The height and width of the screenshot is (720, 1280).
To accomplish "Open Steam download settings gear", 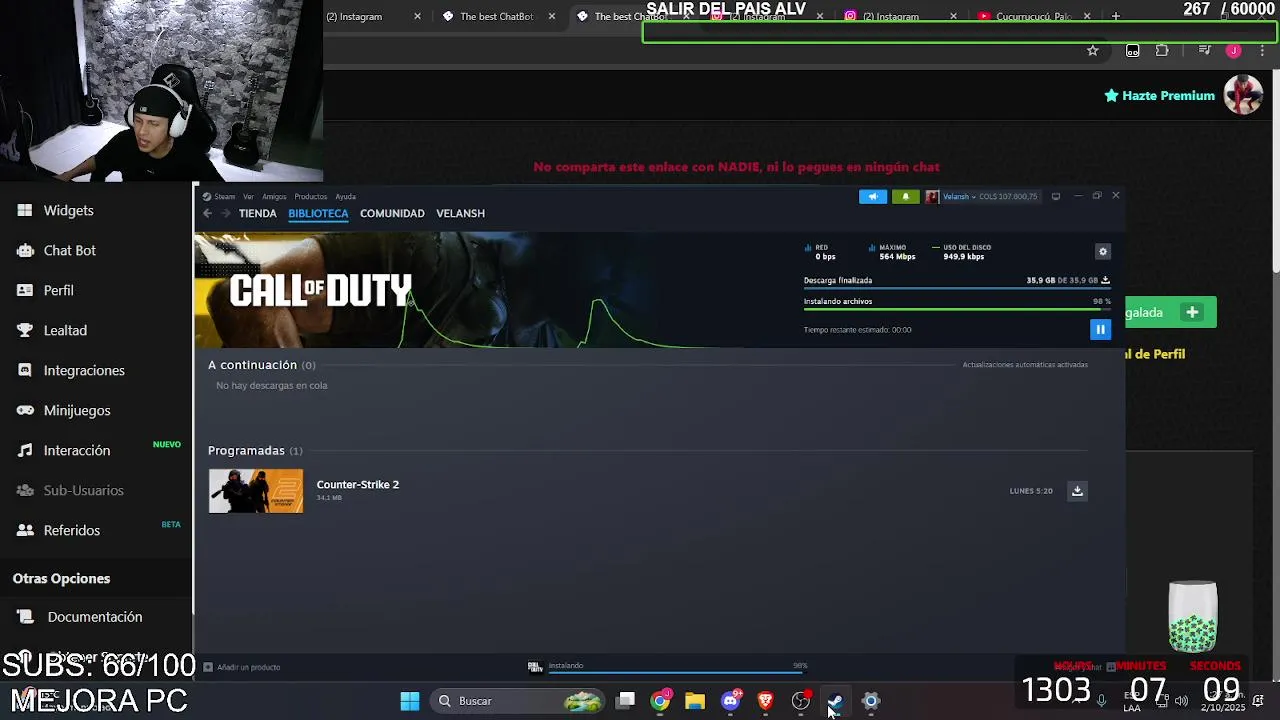I will (x=1103, y=252).
